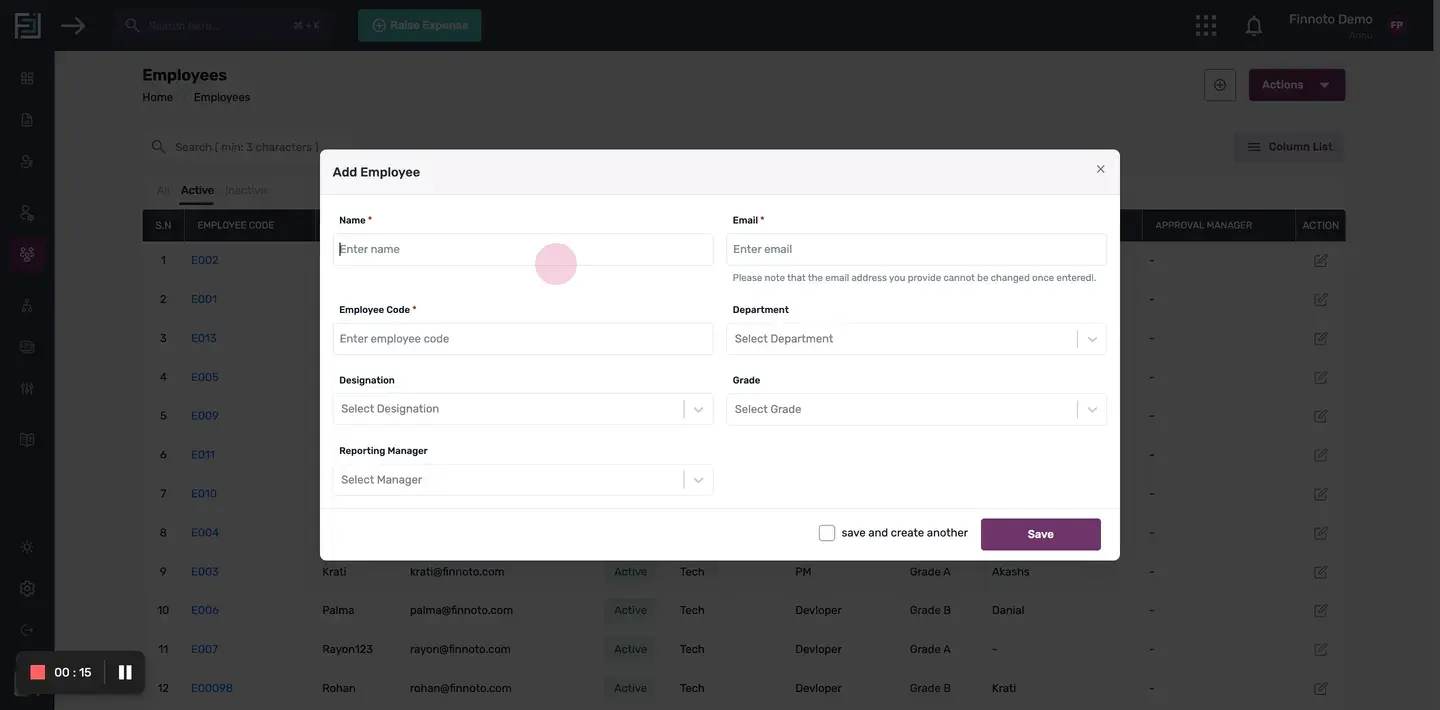Open the book icon in left sidebar
The width and height of the screenshot is (1440, 710).
coord(27,440)
